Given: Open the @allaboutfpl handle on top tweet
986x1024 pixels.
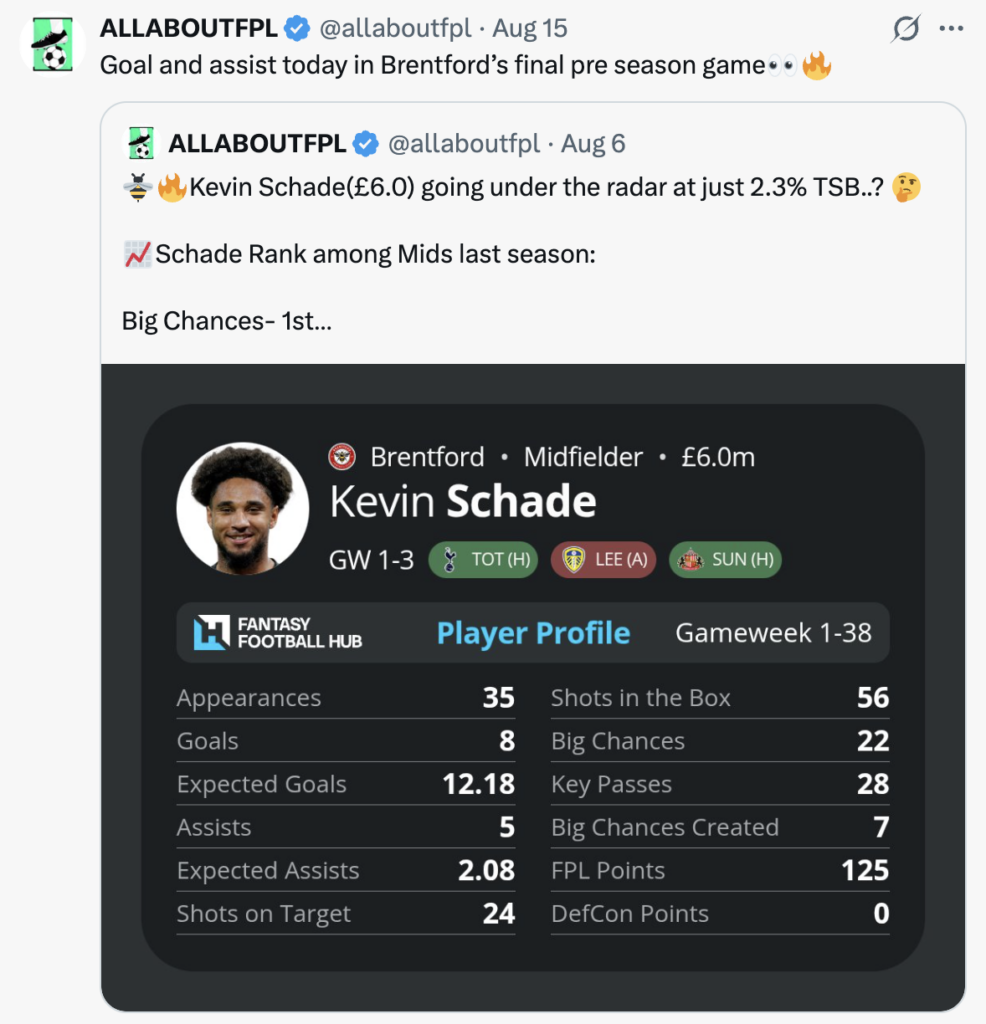Looking at the screenshot, I should pyautogui.click(x=395, y=28).
